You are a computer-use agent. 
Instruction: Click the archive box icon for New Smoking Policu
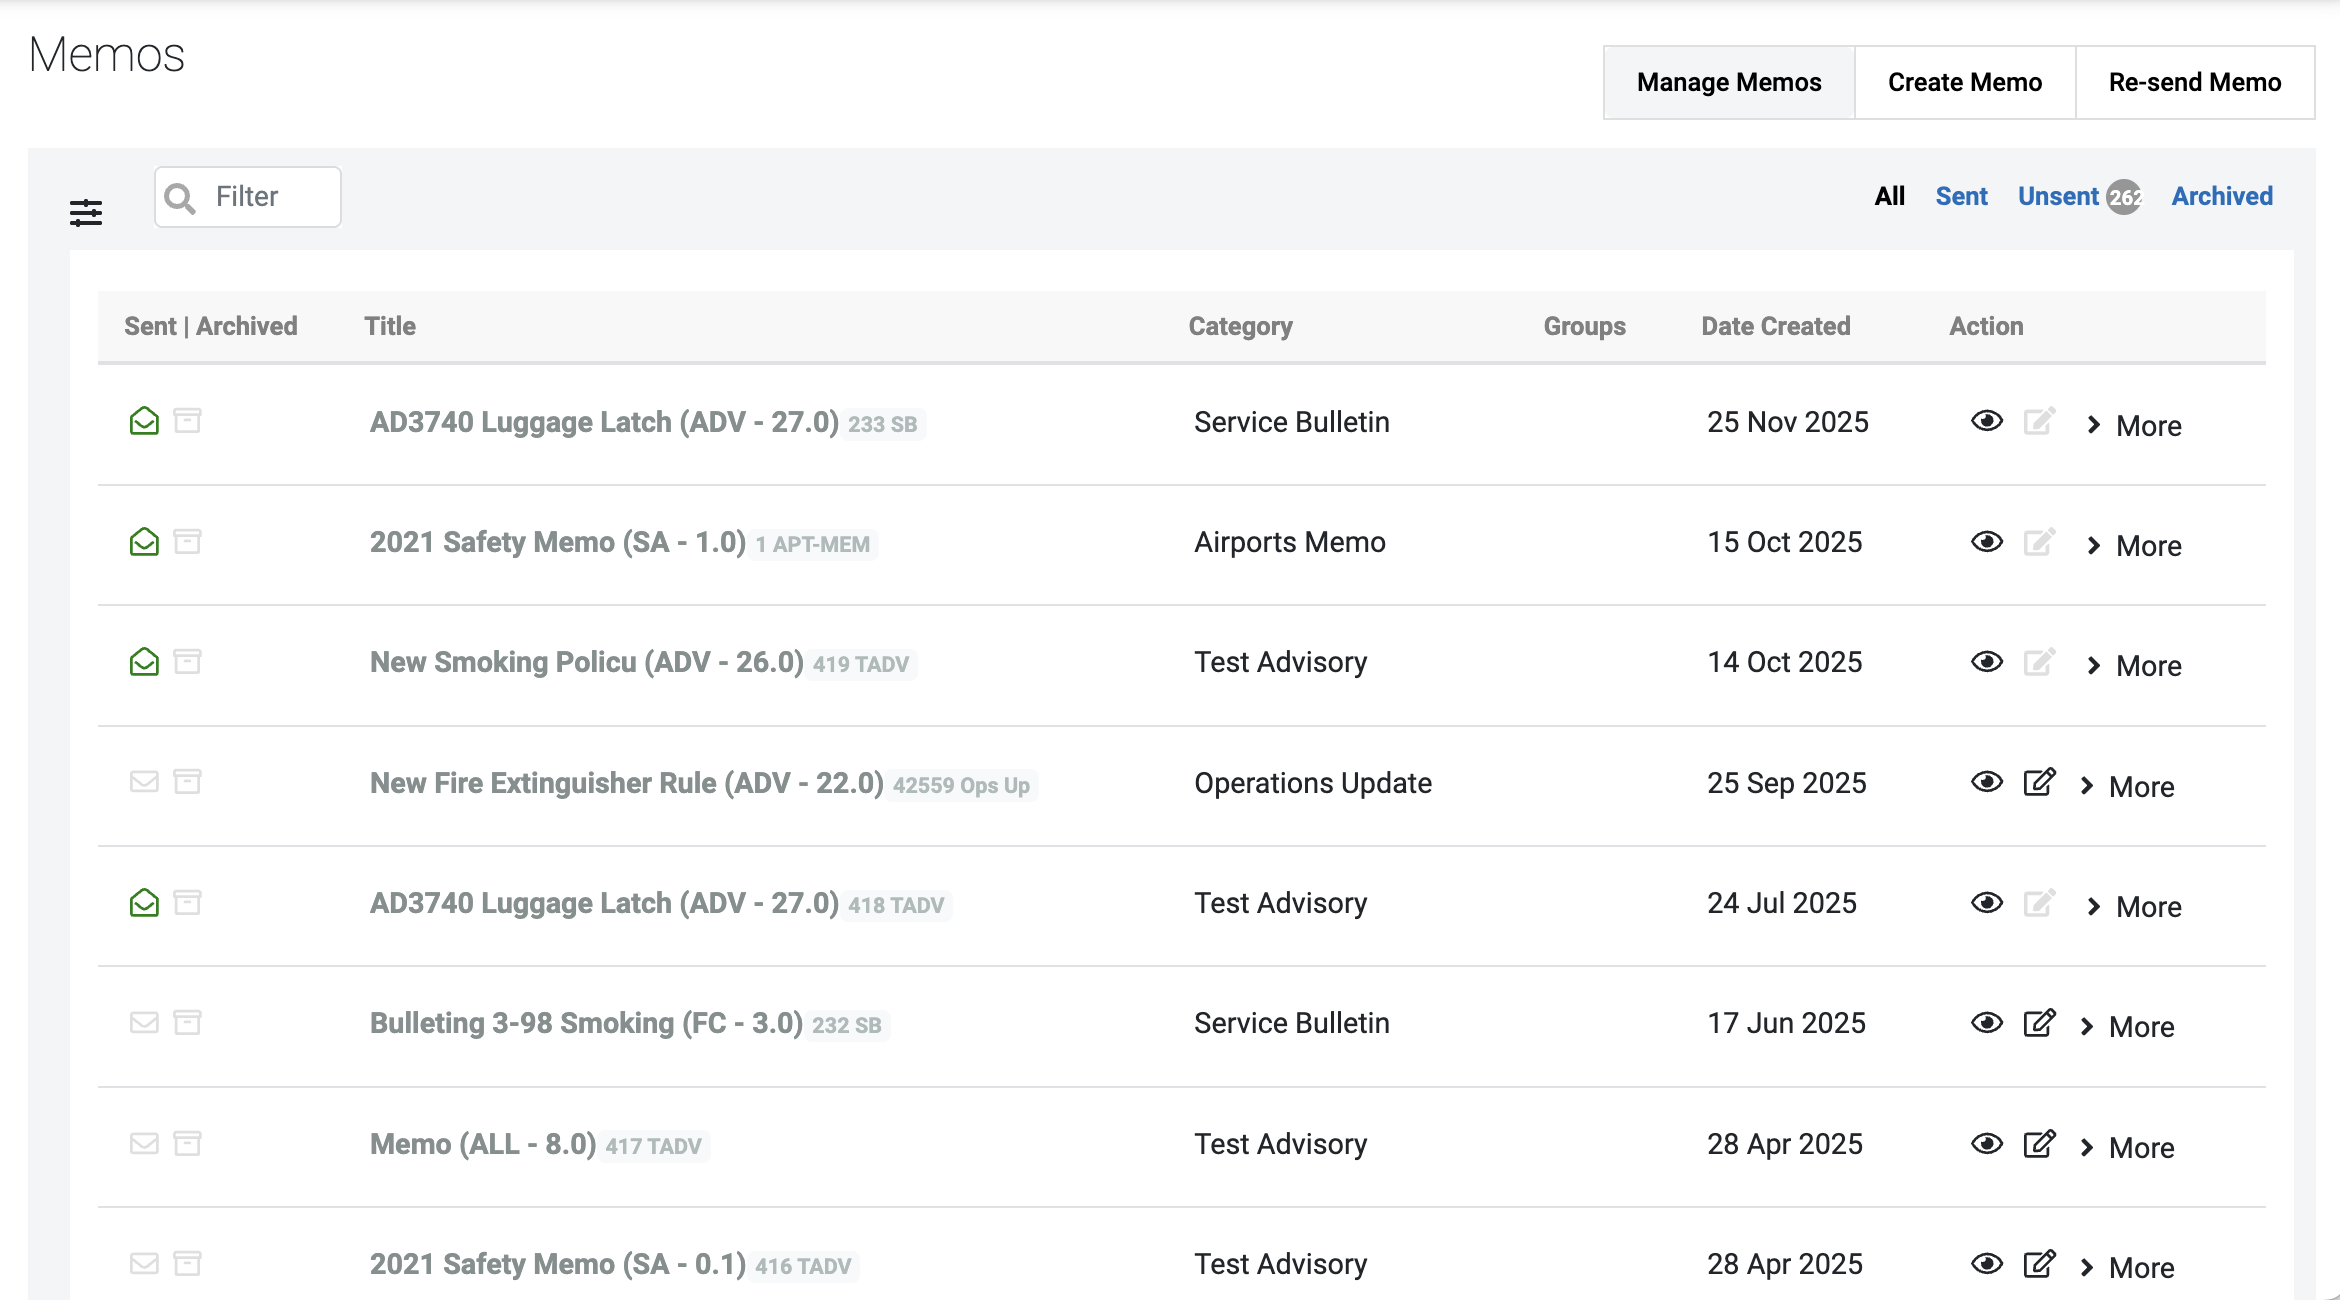tap(188, 661)
